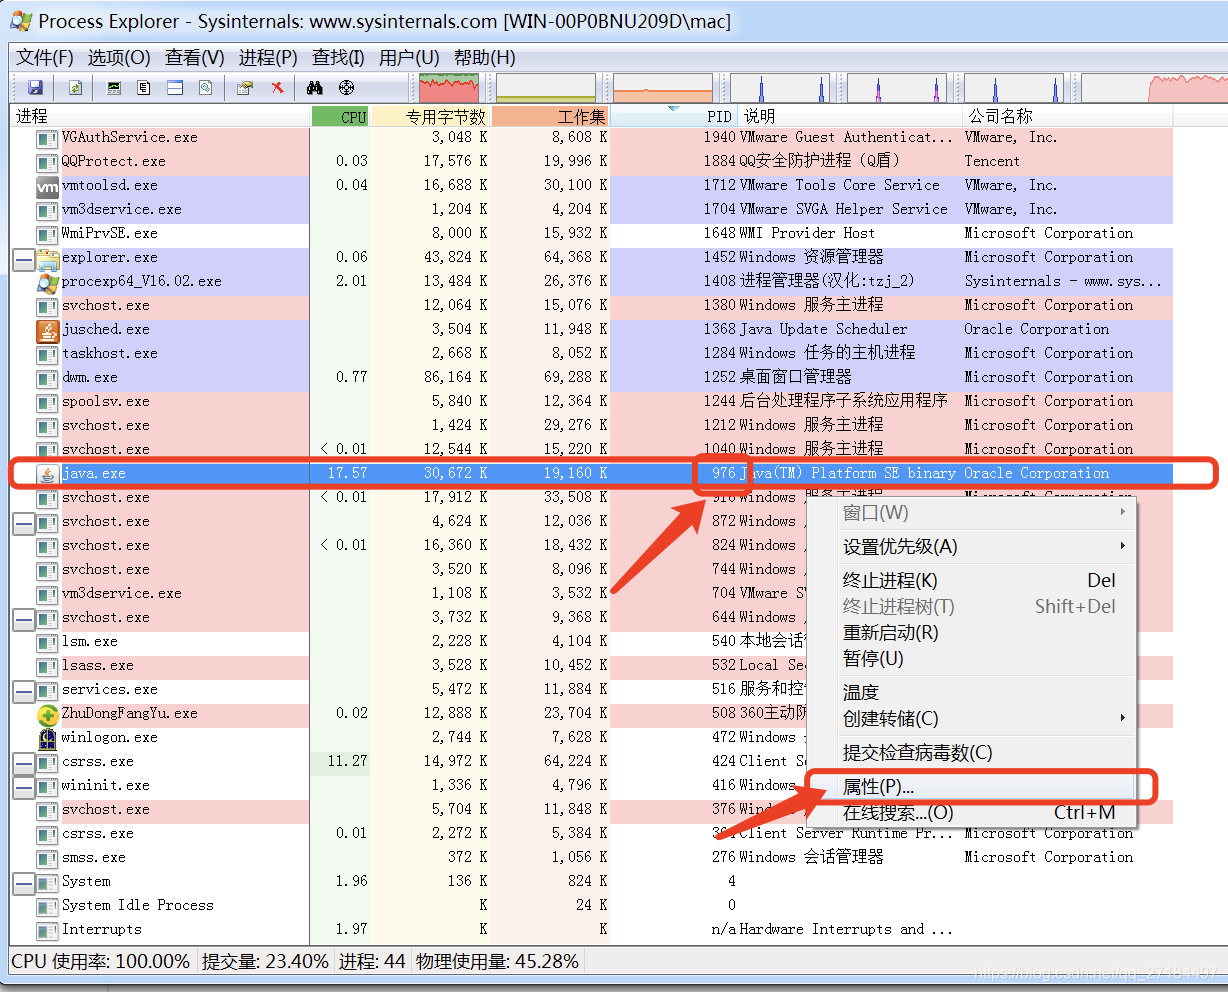Screen dimensions: 1228x992
Task: Click the orange physical memory mini graph
Action: tap(663, 88)
